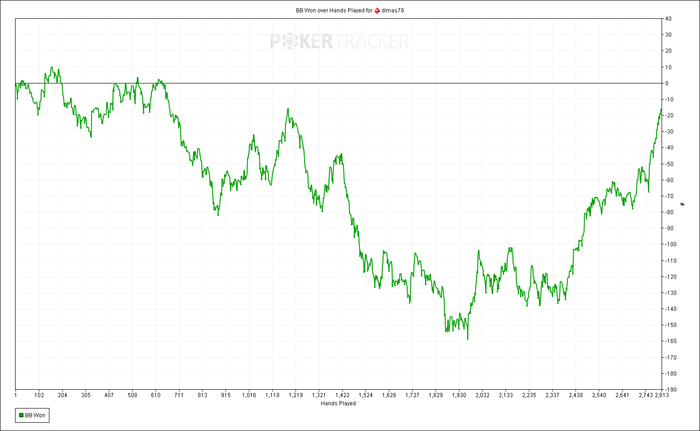
Task: Click x-axis tick label 2,540
Action: (599, 395)
